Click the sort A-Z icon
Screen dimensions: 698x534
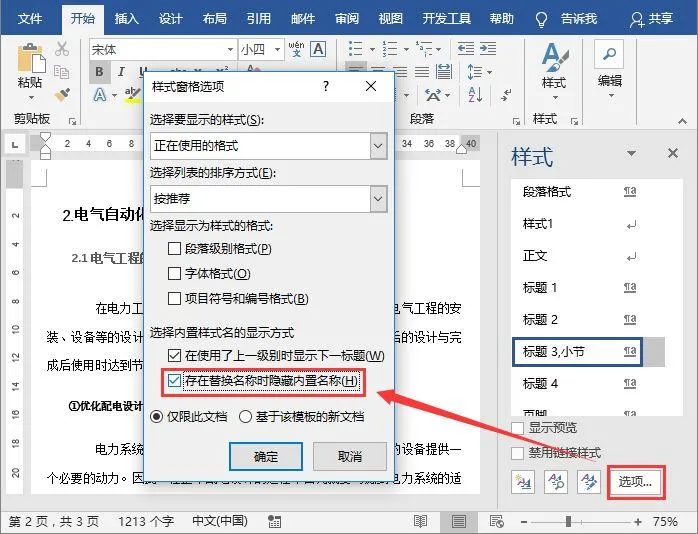point(475,95)
